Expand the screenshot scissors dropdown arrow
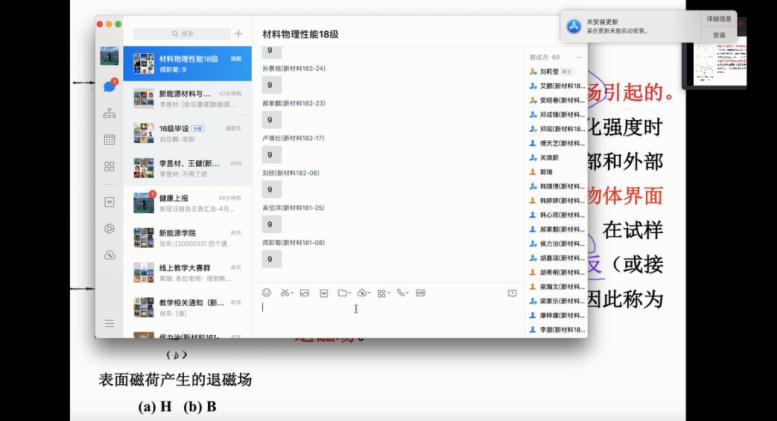 click(293, 294)
